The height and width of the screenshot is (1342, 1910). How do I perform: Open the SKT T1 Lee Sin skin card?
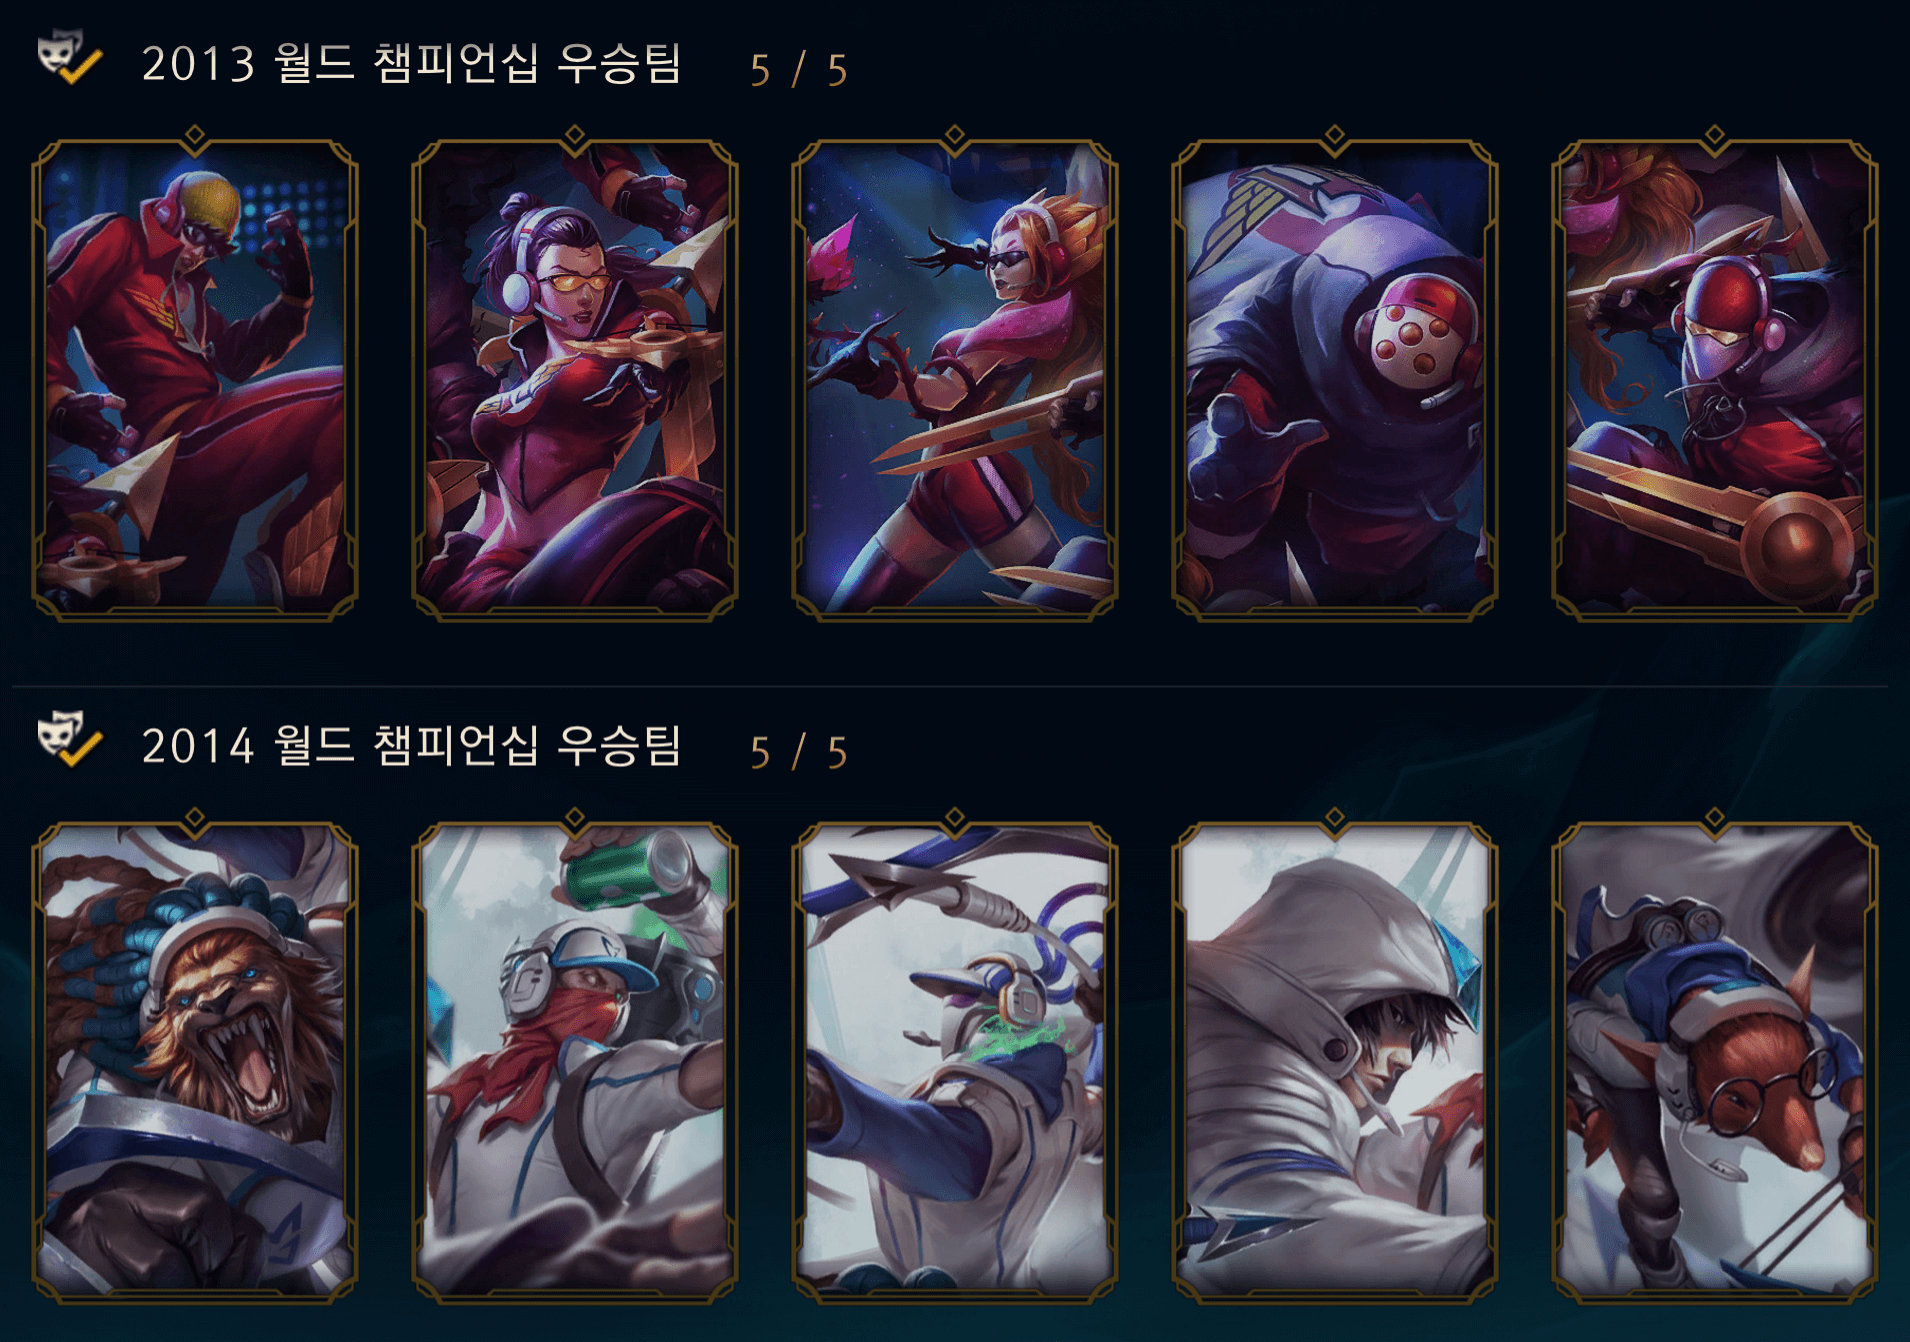click(x=195, y=379)
